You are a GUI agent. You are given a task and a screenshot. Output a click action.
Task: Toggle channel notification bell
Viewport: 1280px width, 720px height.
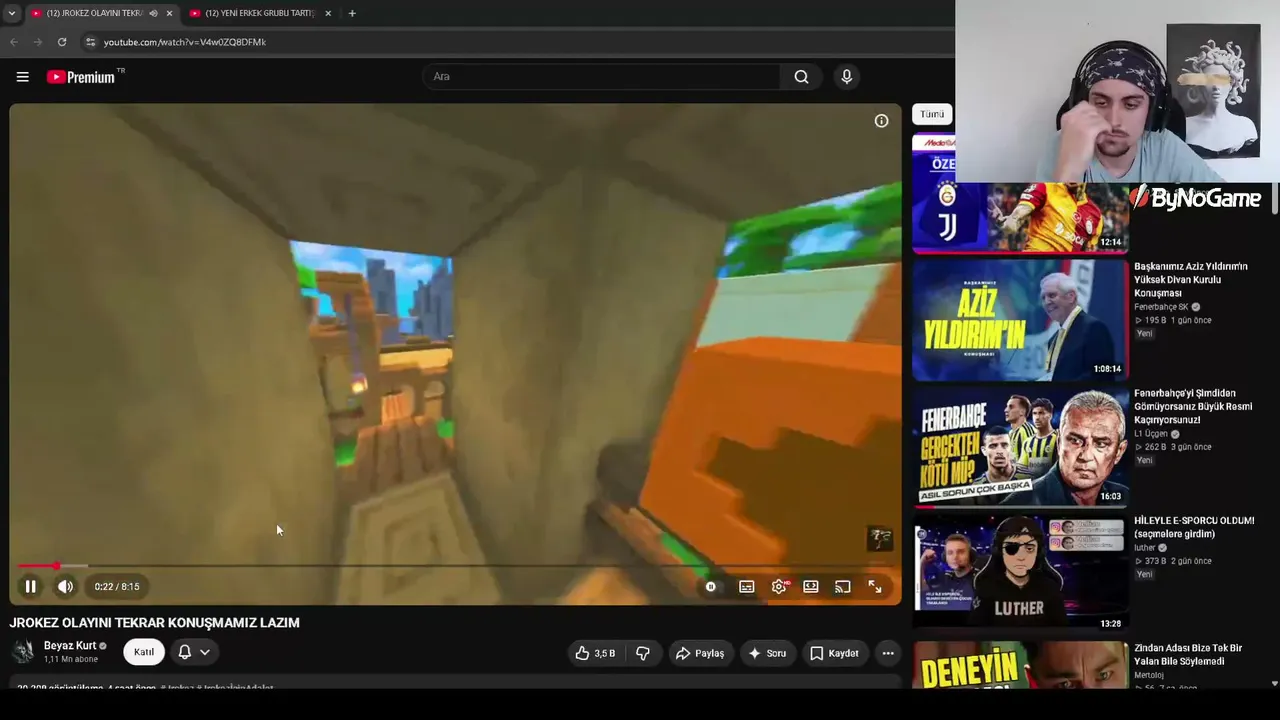coord(184,652)
